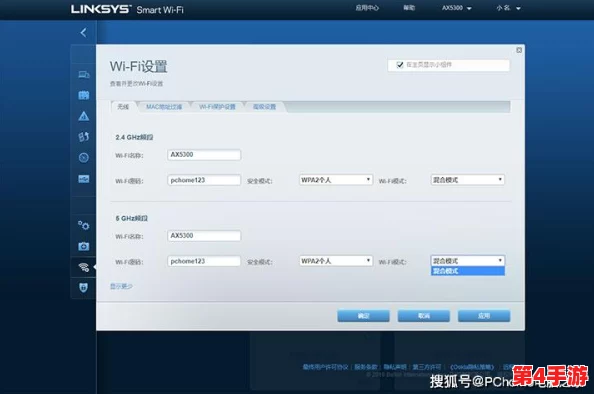
Task: Open the warning triangle sidebar icon
Action: (x=84, y=116)
